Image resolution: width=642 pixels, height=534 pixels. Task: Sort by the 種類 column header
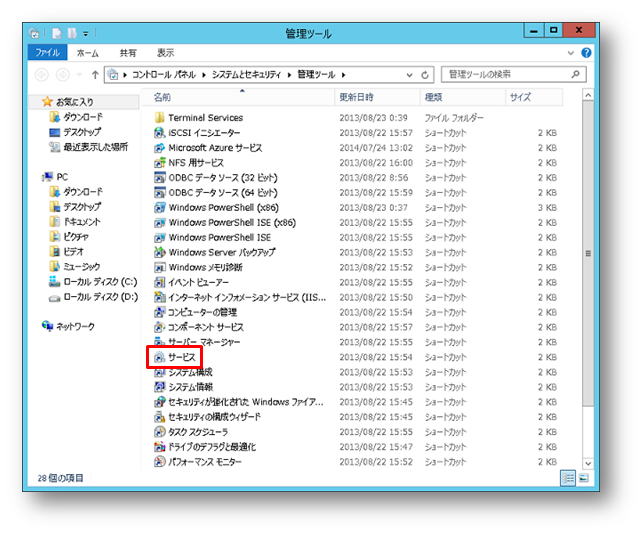pos(463,97)
